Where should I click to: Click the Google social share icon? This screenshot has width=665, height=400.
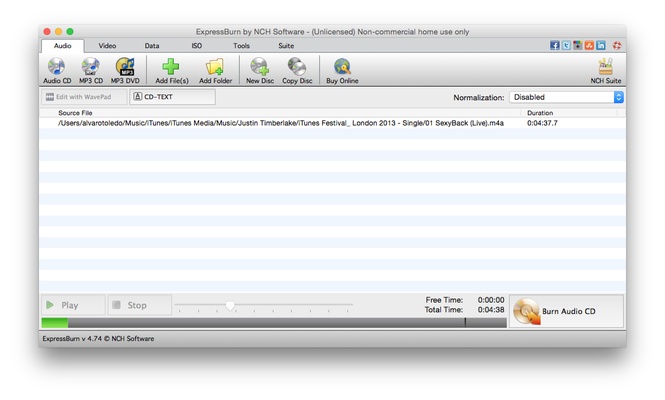coord(578,45)
